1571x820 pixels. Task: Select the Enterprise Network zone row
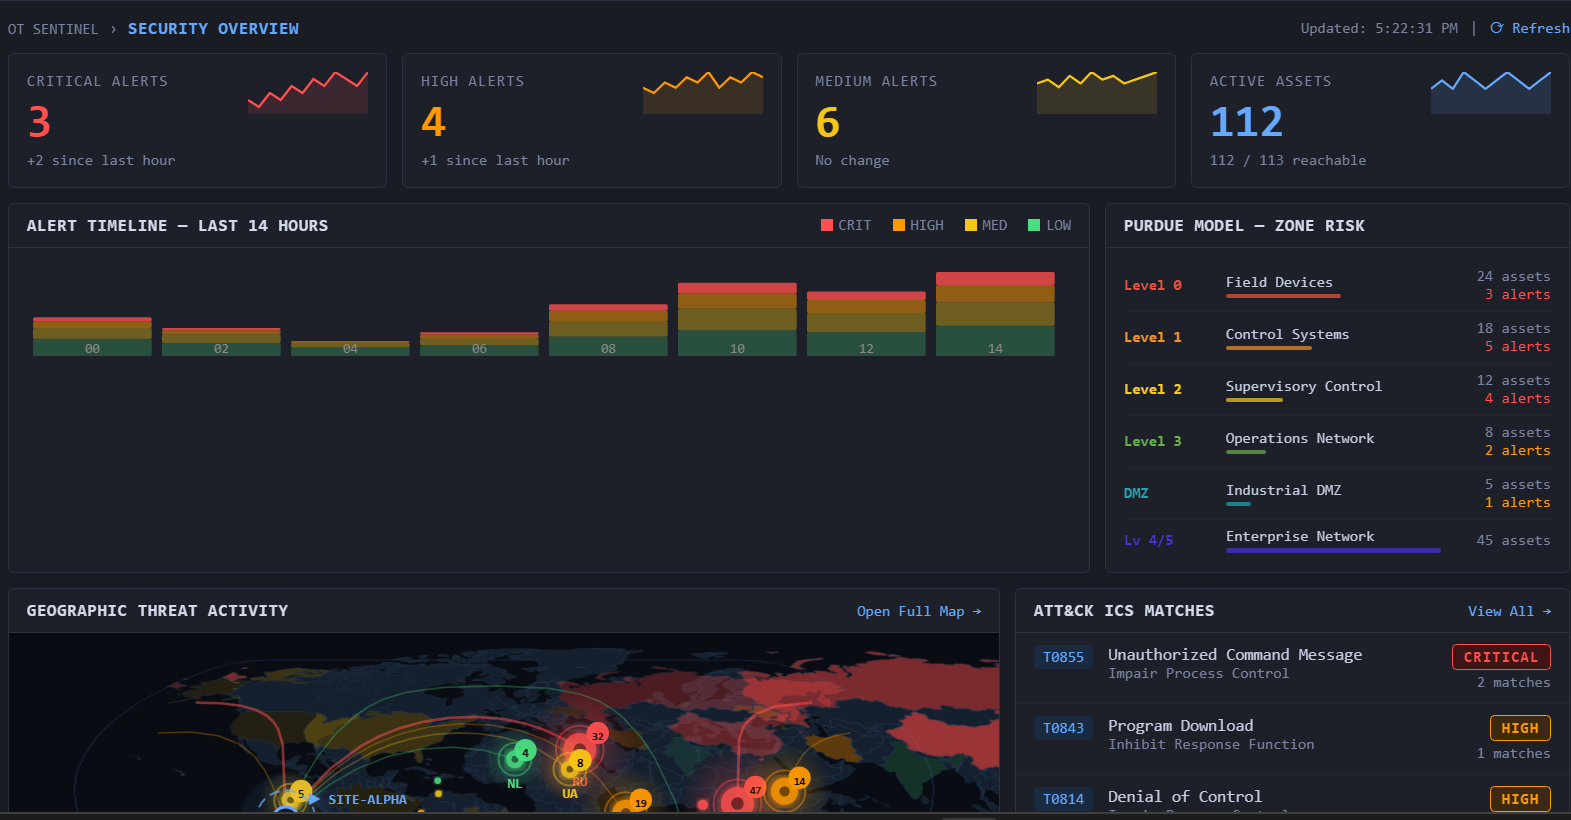pyautogui.click(x=1337, y=540)
